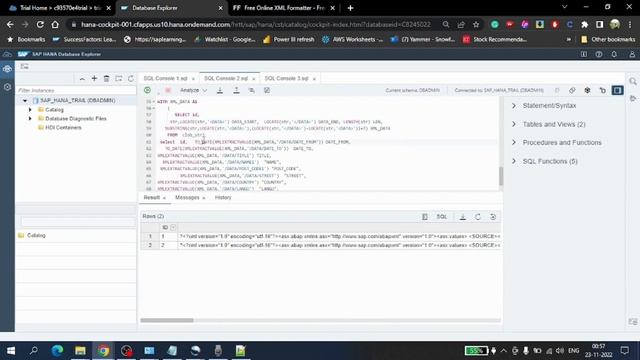Open File Explorer from Windows taskbar
The height and width of the screenshot is (360, 640).
coord(80,351)
